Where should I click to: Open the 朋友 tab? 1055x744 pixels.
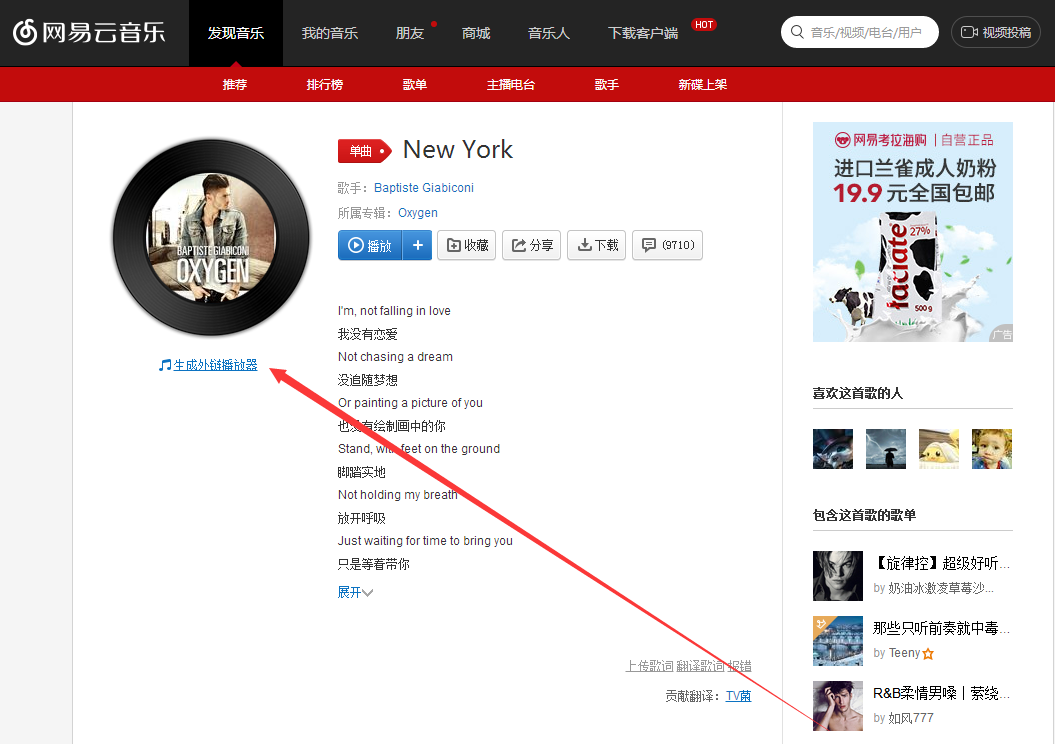click(x=410, y=33)
